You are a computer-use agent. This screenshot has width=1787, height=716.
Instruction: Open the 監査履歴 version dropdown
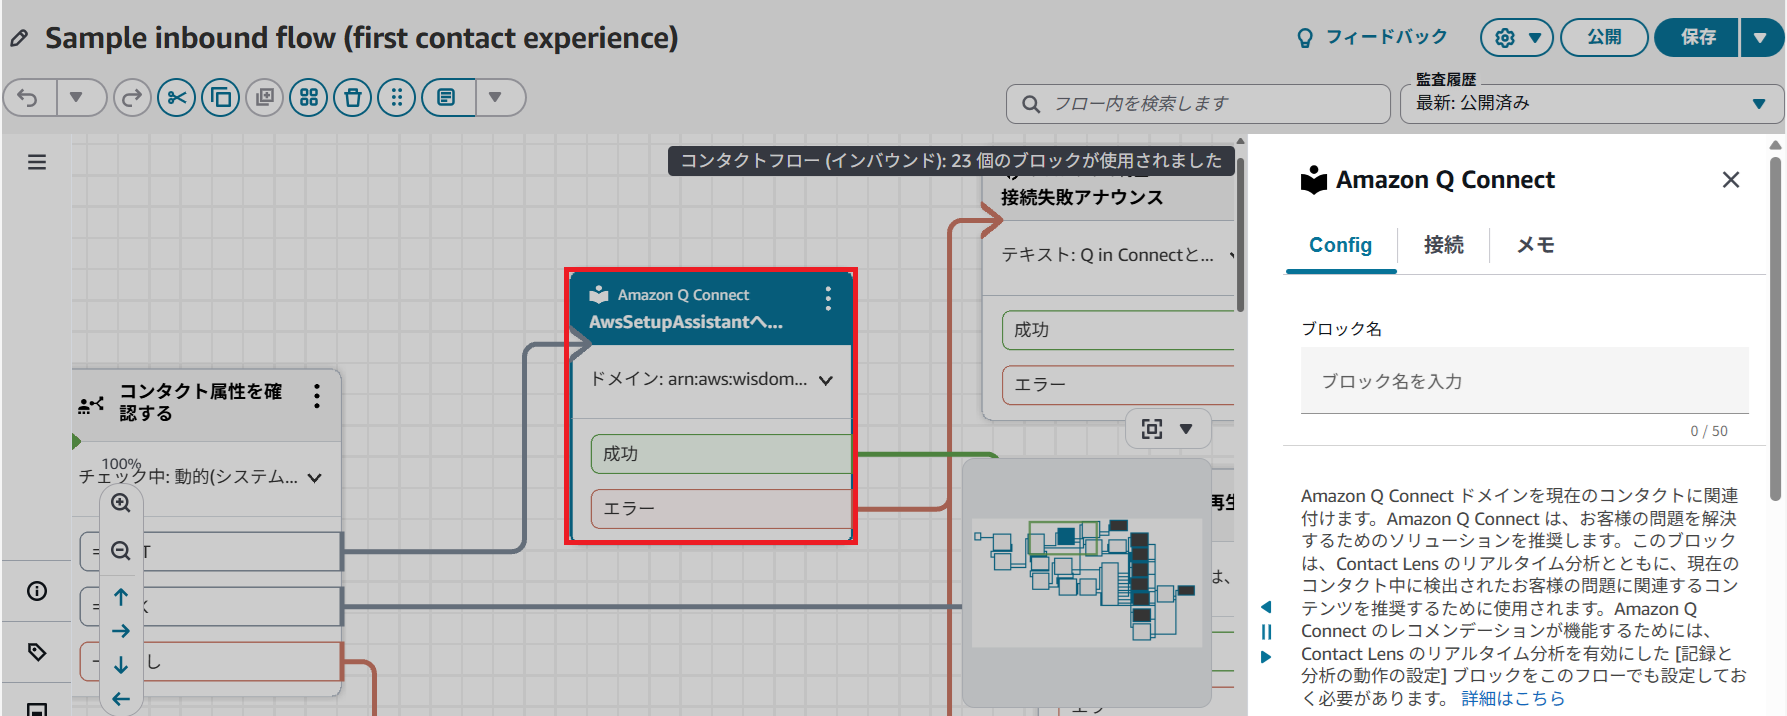pos(1592,104)
